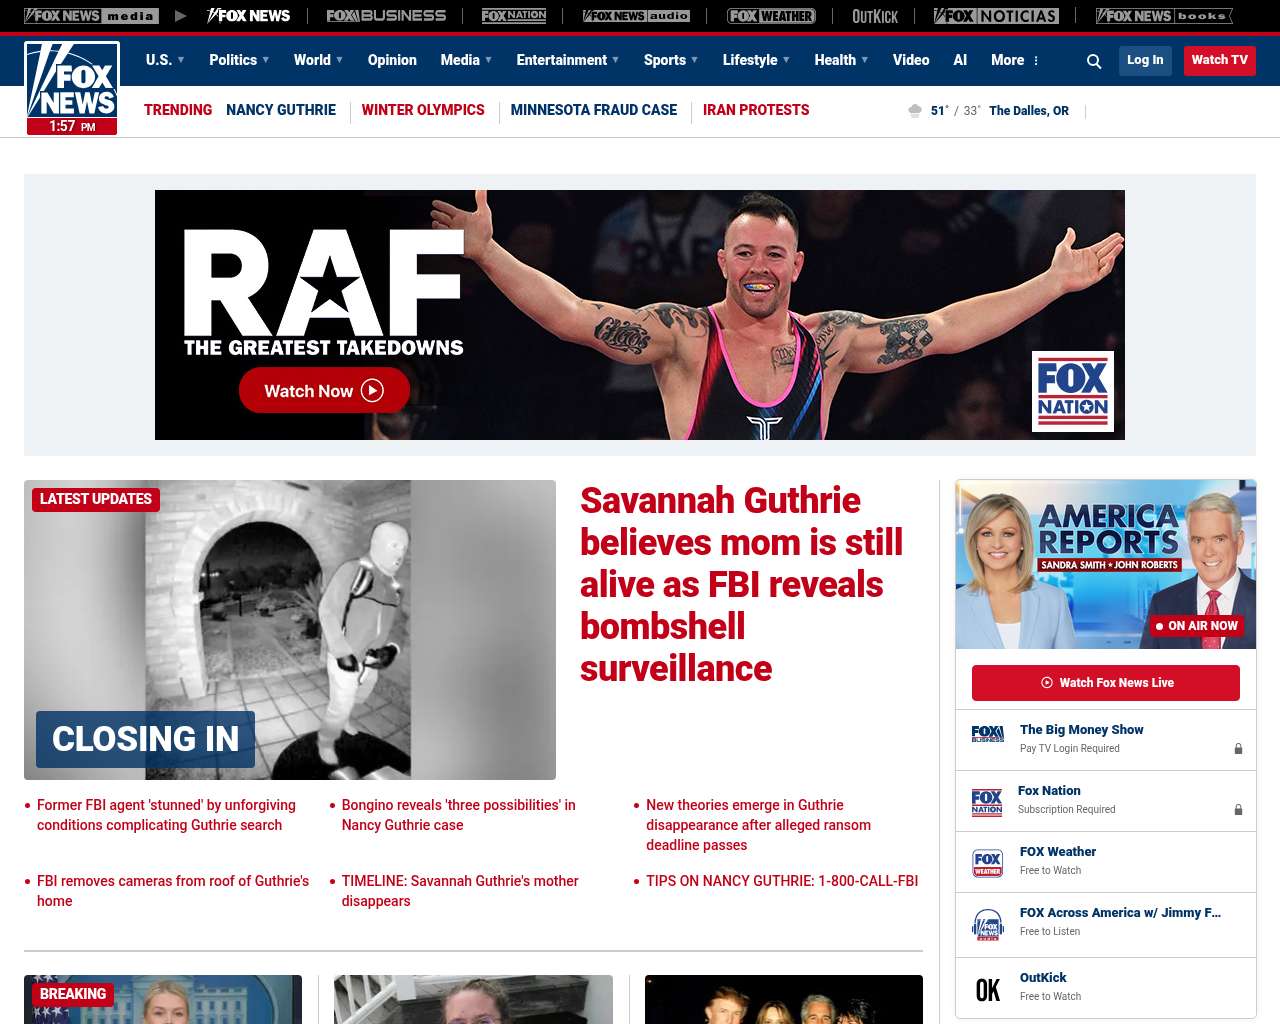Open The Dalles, OR weather location
The image size is (1280, 1024).
tap(1029, 111)
